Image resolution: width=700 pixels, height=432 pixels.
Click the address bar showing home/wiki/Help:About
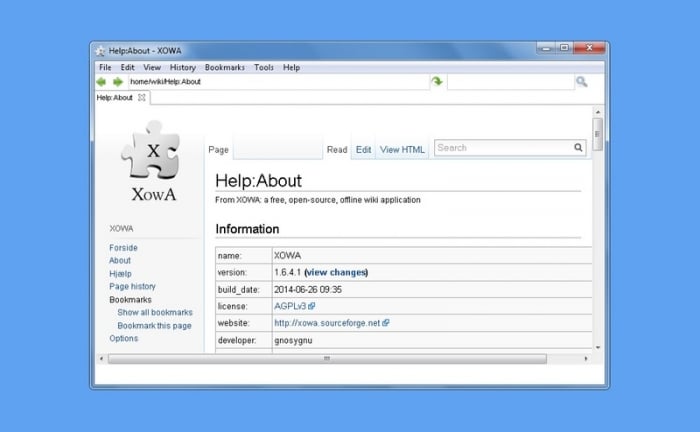(278, 82)
